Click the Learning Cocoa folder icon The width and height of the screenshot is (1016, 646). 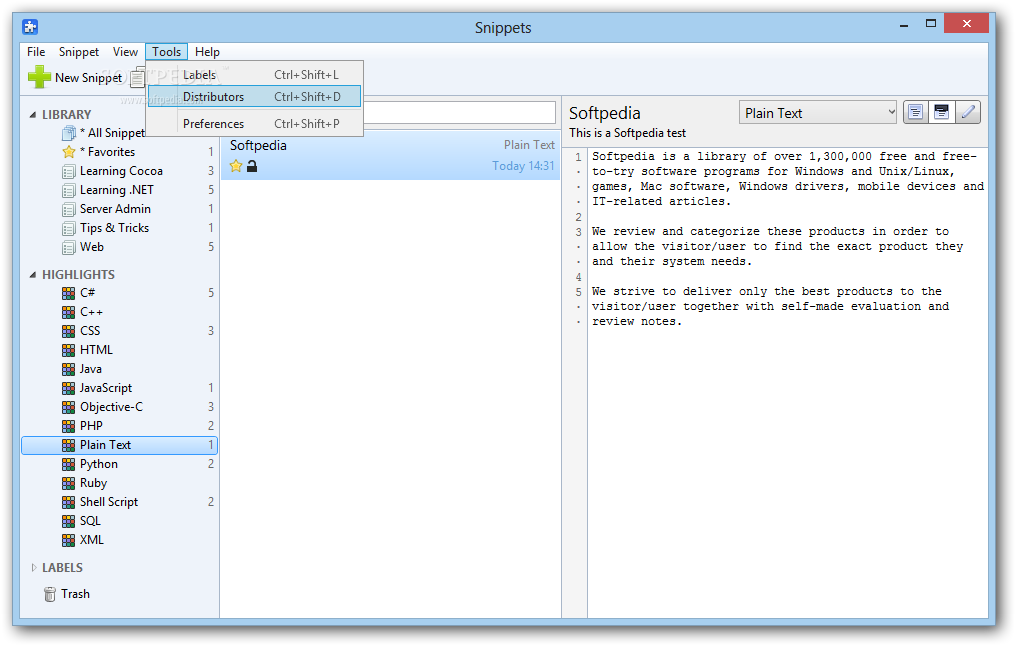pyautogui.click(x=68, y=171)
